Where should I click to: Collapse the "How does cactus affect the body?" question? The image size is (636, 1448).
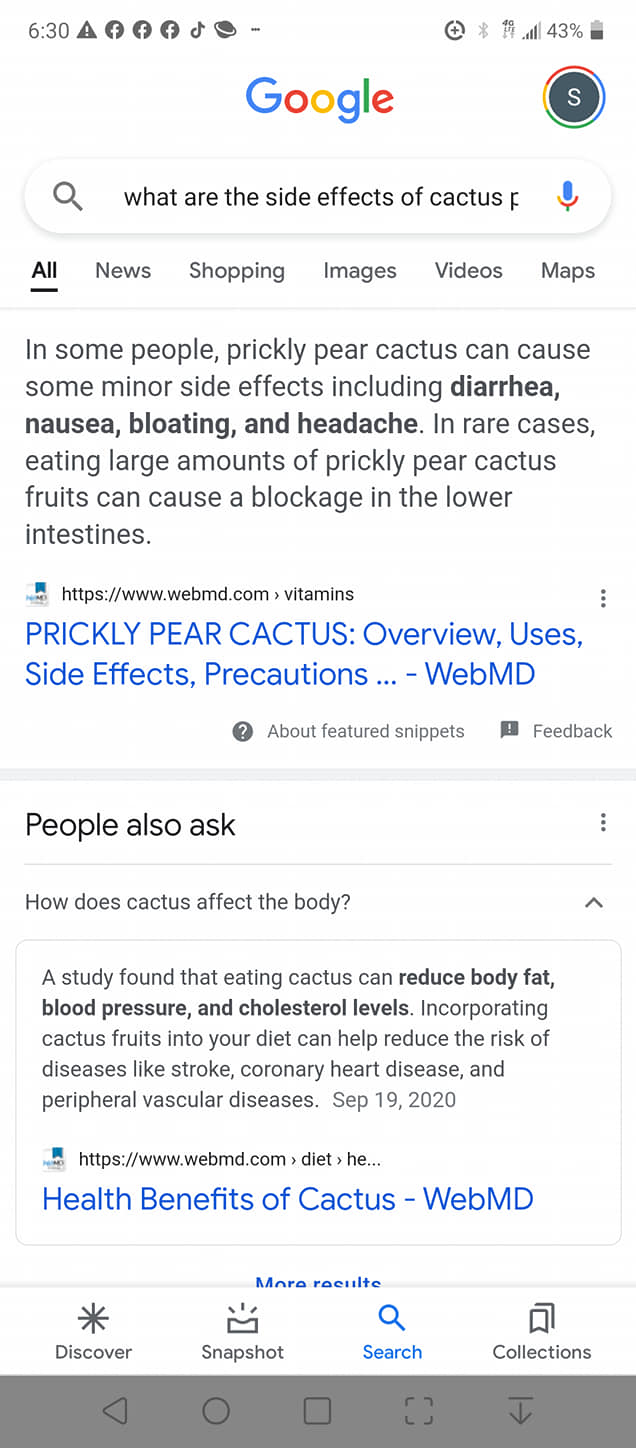pyautogui.click(x=593, y=902)
